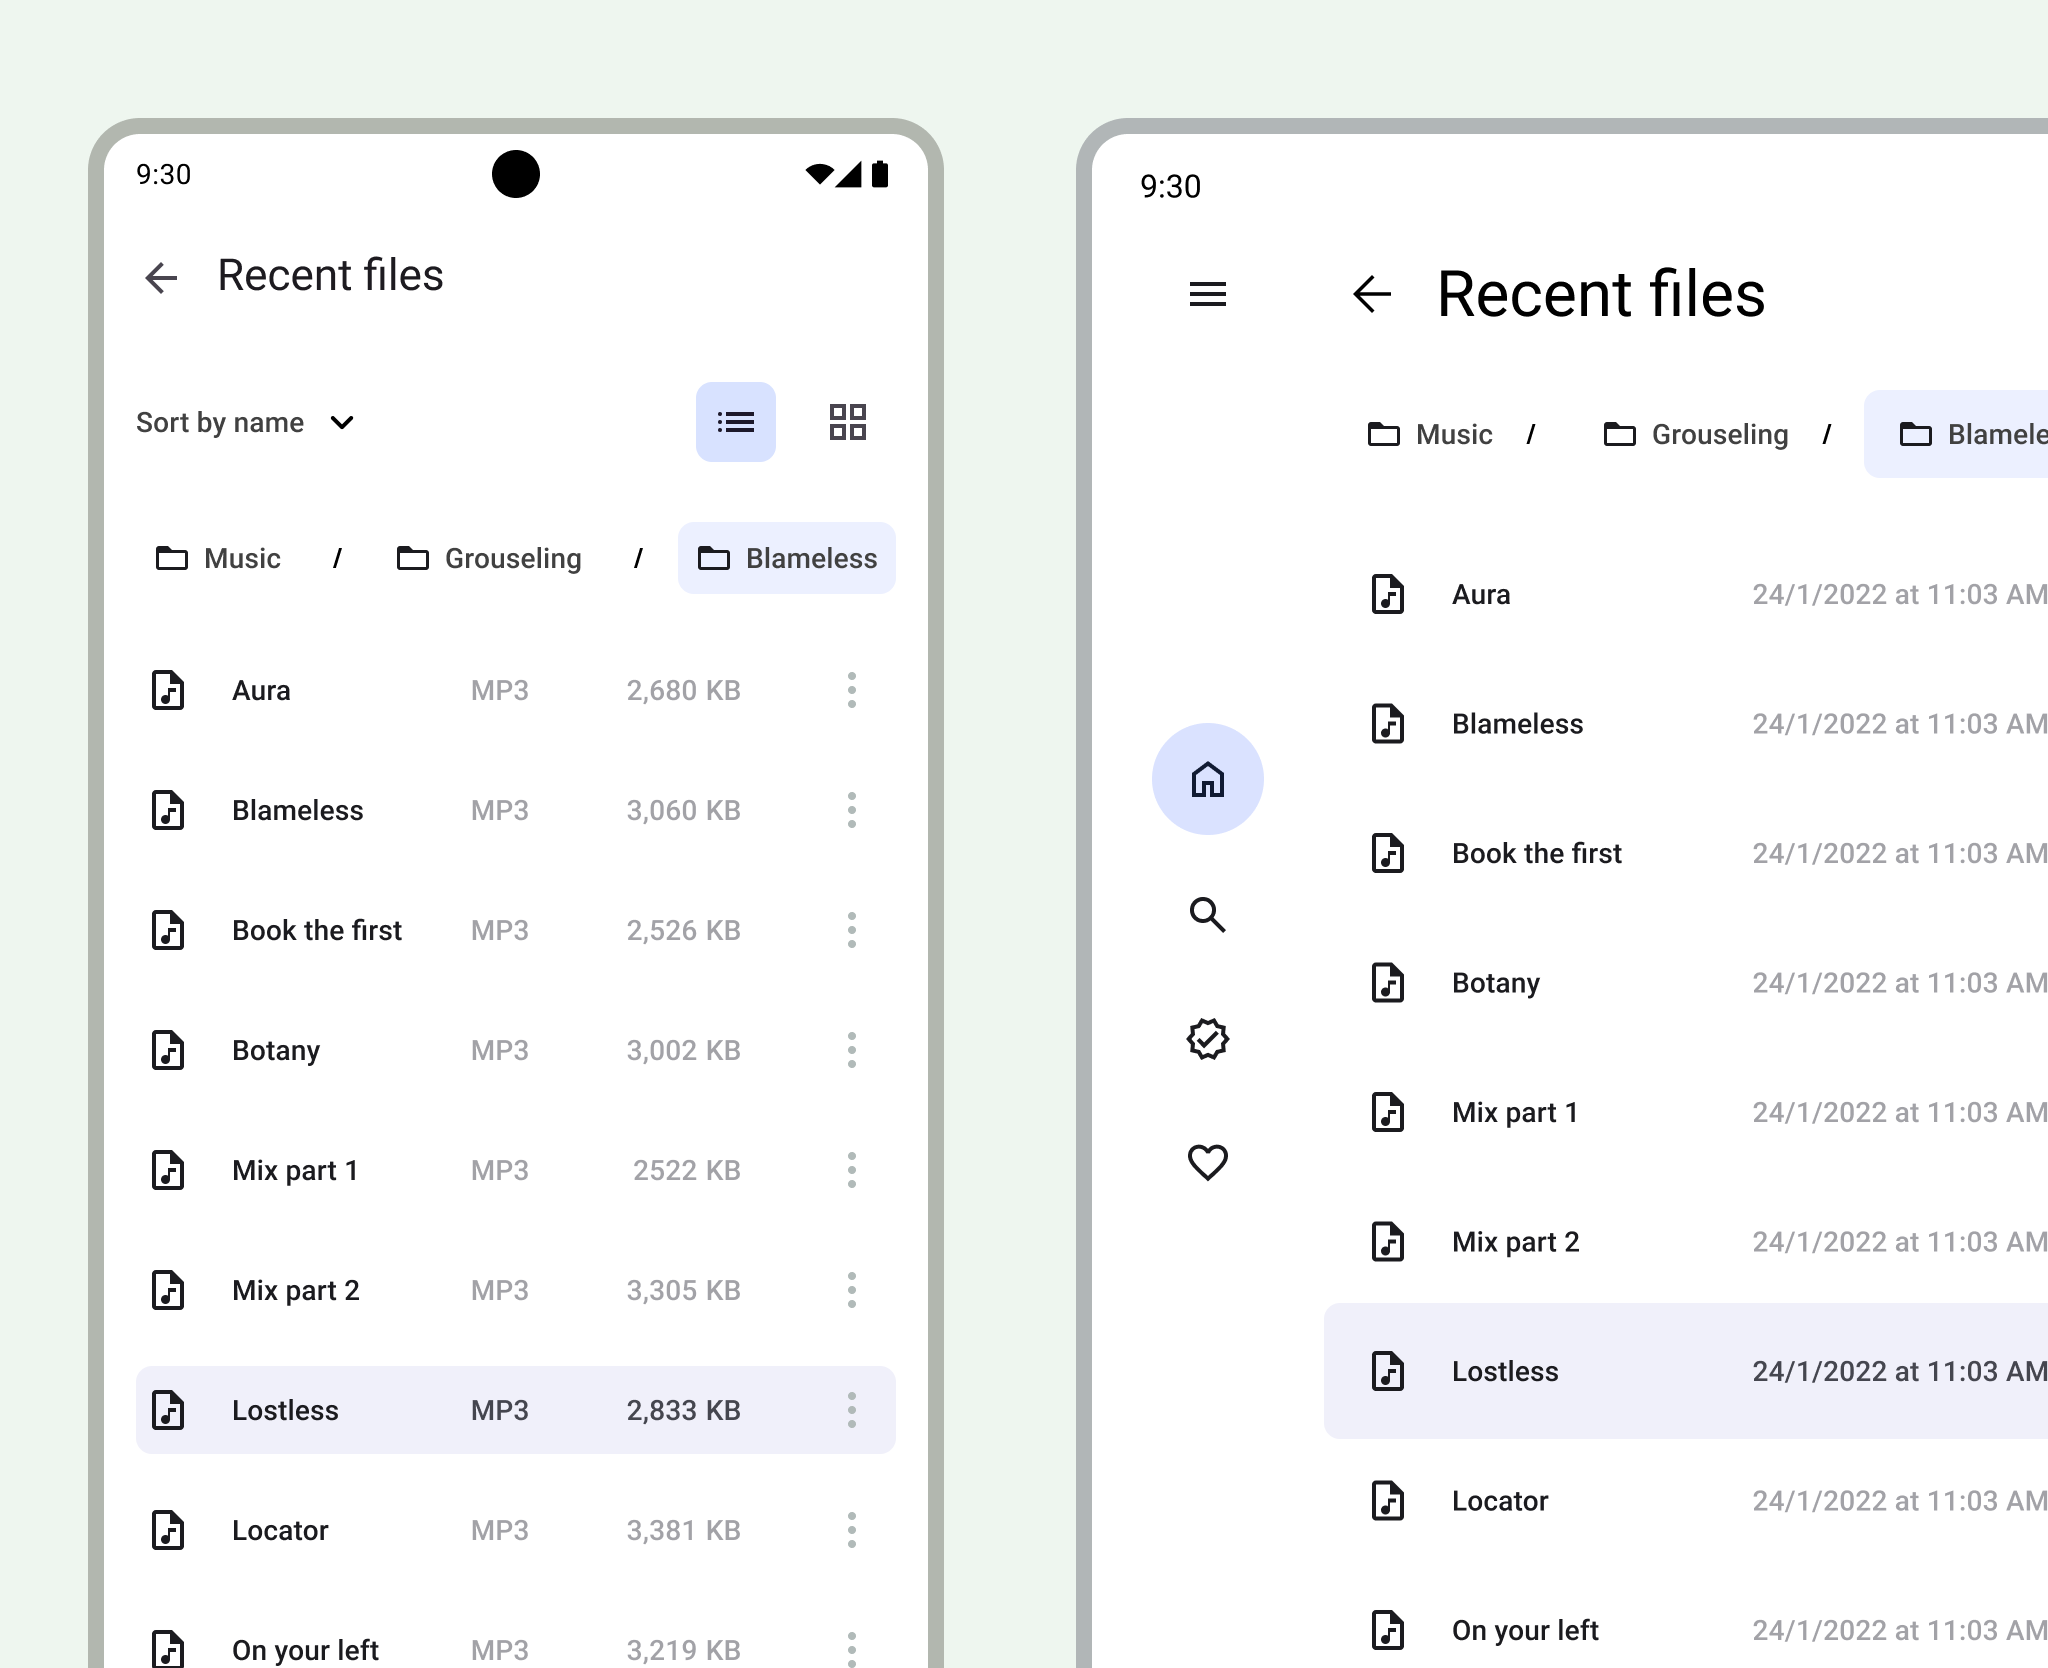Switch to grid view layout
2048x1668 pixels.
click(849, 420)
